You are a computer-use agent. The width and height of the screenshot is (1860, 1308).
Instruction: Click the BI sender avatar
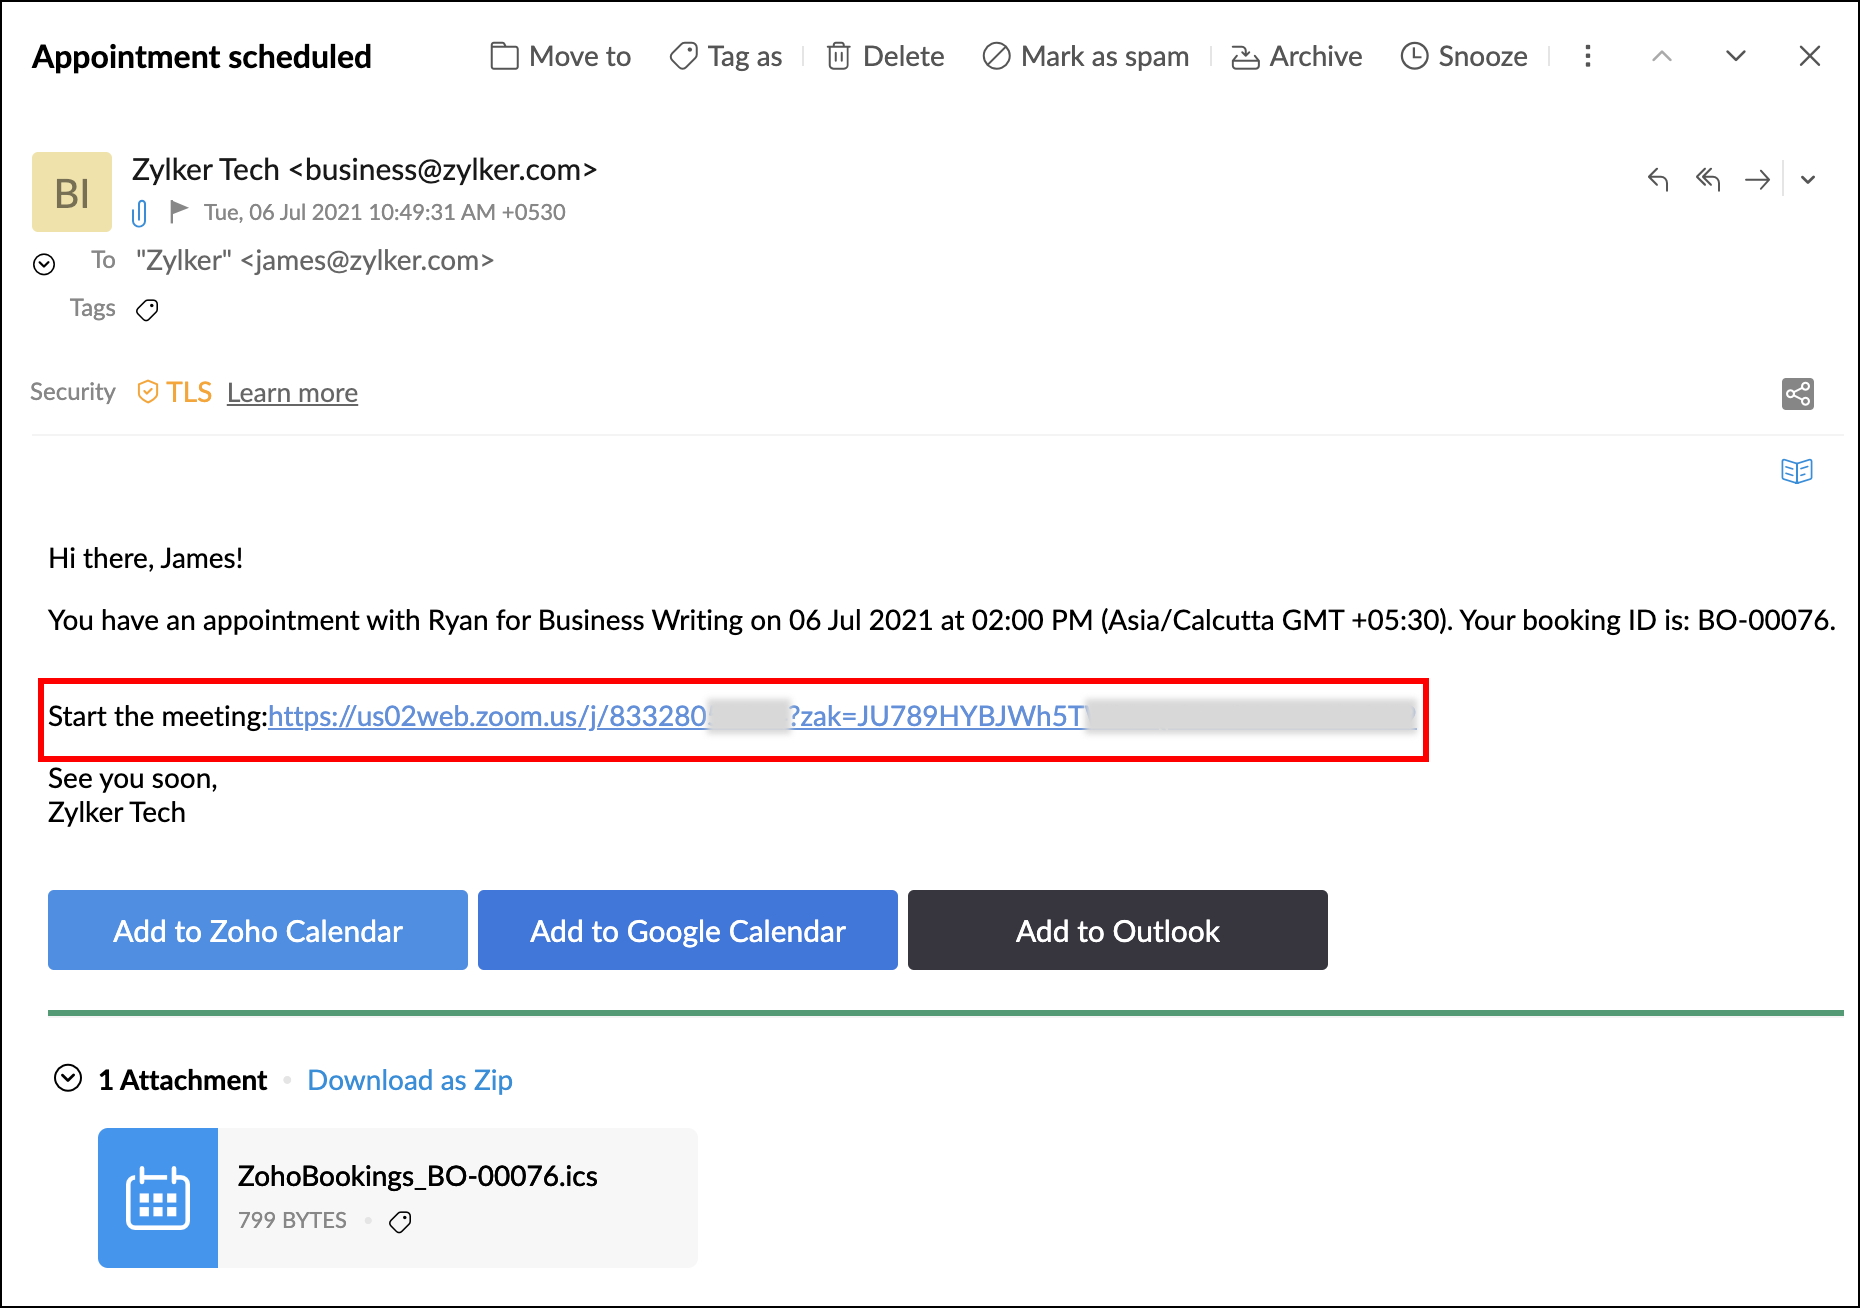point(72,192)
